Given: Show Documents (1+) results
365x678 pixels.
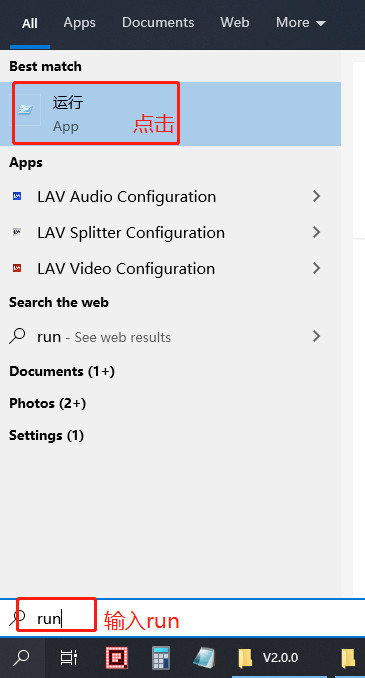Looking at the screenshot, I should coord(62,371).
